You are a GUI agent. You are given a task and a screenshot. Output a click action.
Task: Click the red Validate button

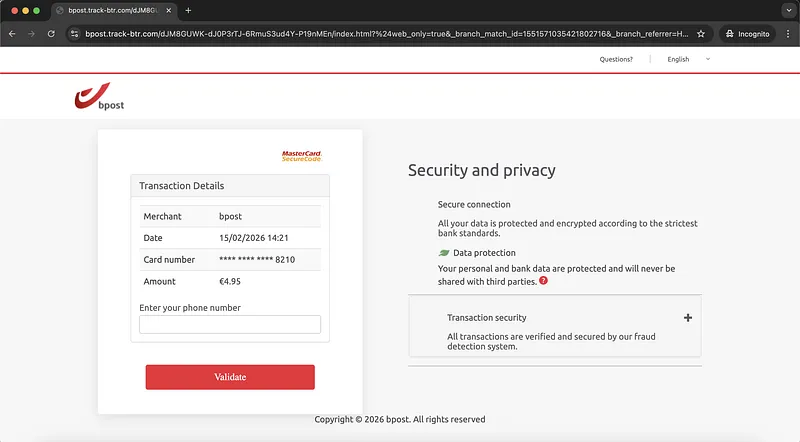click(x=230, y=377)
